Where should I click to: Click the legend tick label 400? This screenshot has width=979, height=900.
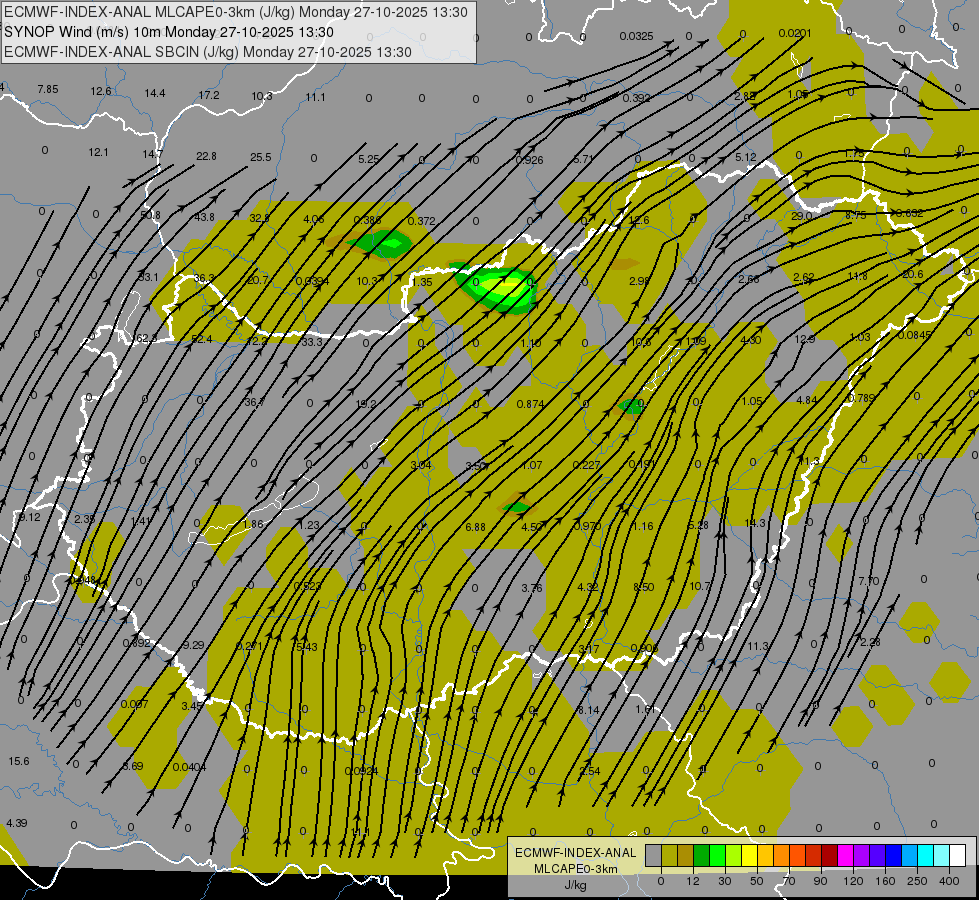point(949,881)
